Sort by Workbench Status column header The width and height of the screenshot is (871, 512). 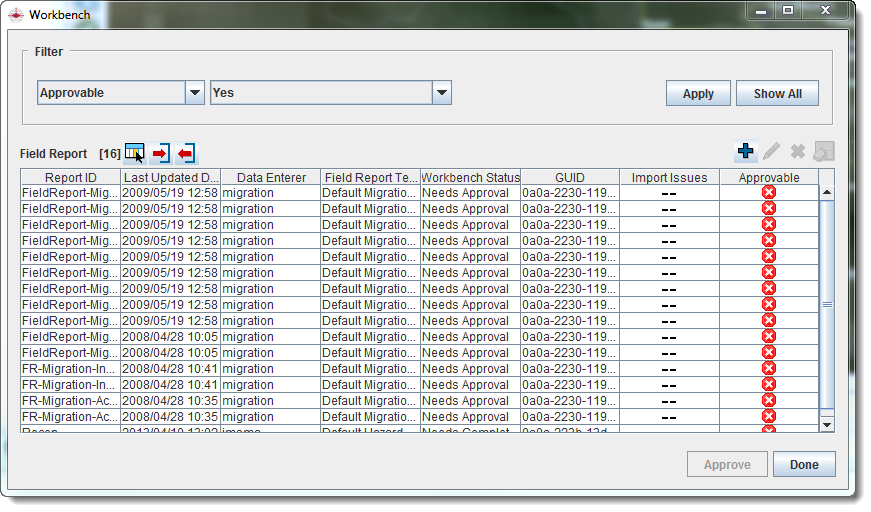coord(470,178)
